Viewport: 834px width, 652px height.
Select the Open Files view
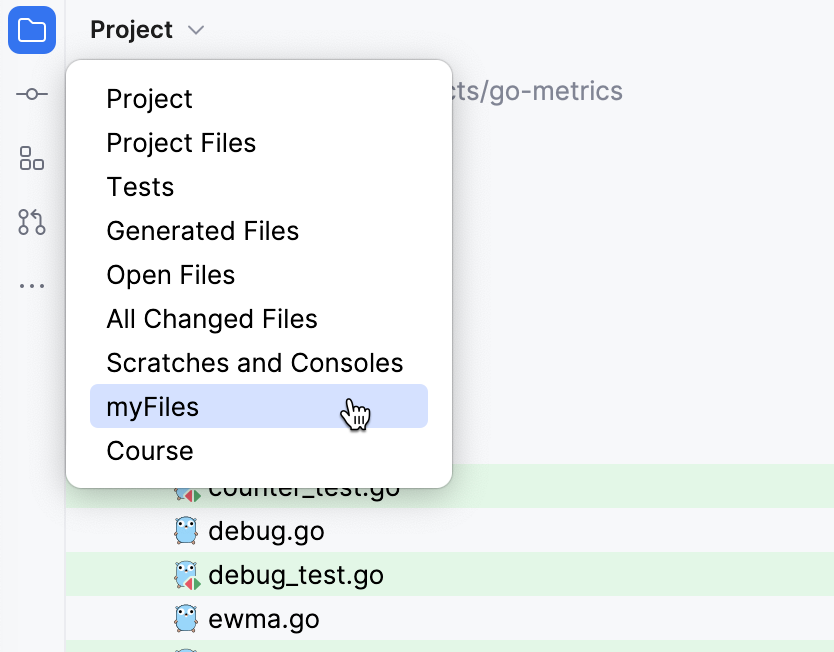point(170,275)
